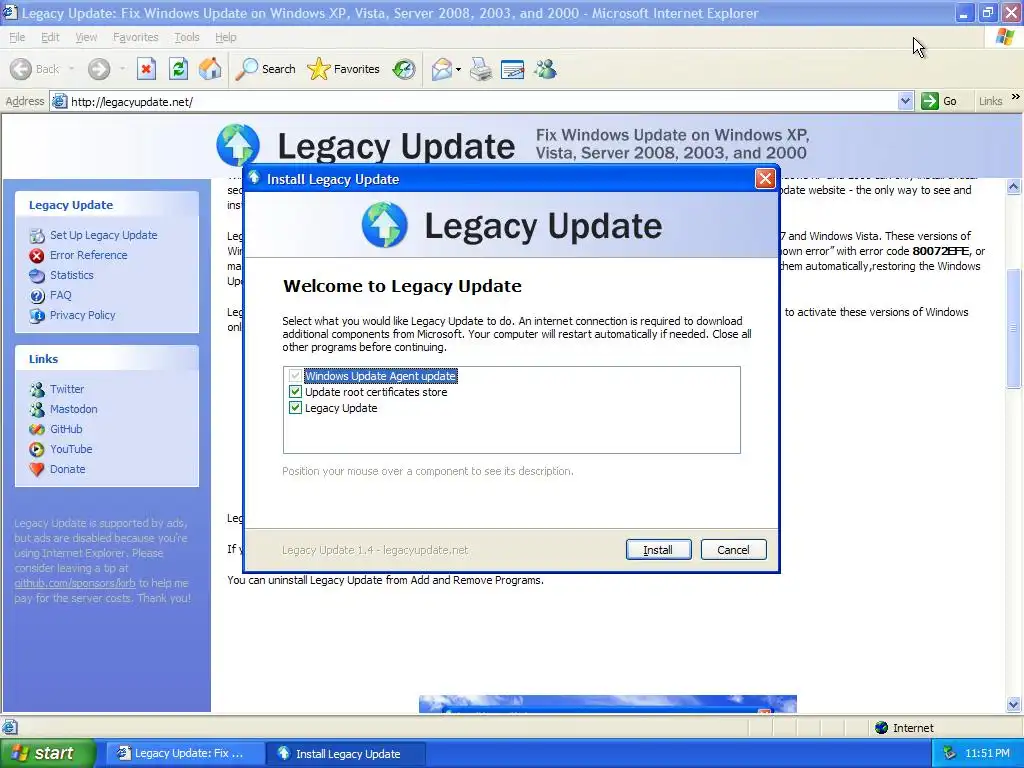Click the scrollbar down arrow on page
The height and width of the screenshot is (768, 1024).
[1014, 704]
